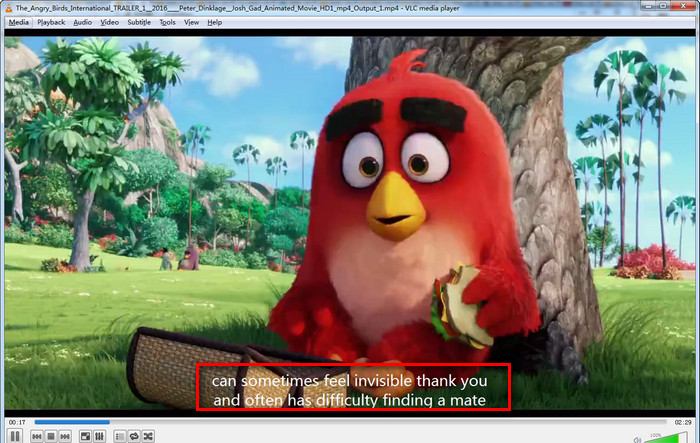Open the View menu
The image size is (700, 443).
pyautogui.click(x=192, y=22)
